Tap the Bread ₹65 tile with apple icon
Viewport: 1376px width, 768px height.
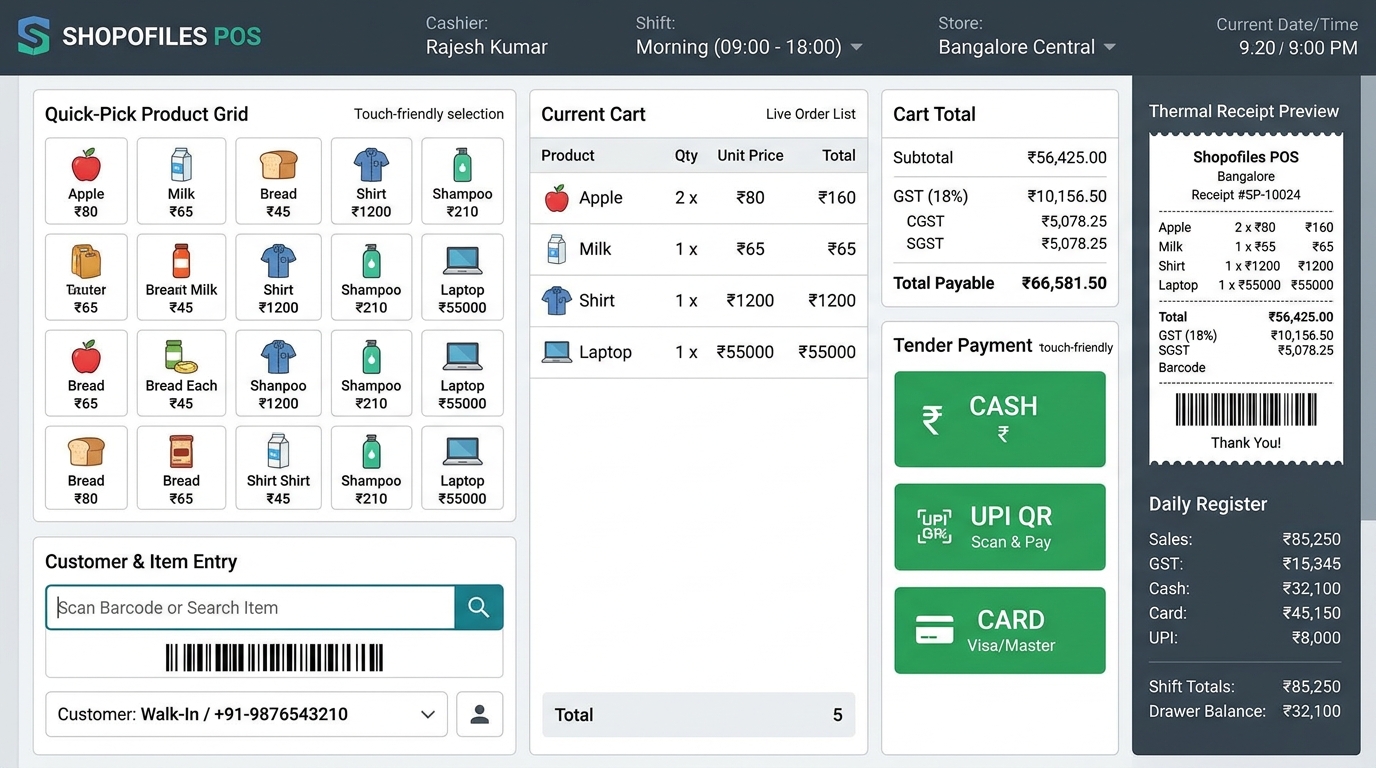pos(86,373)
